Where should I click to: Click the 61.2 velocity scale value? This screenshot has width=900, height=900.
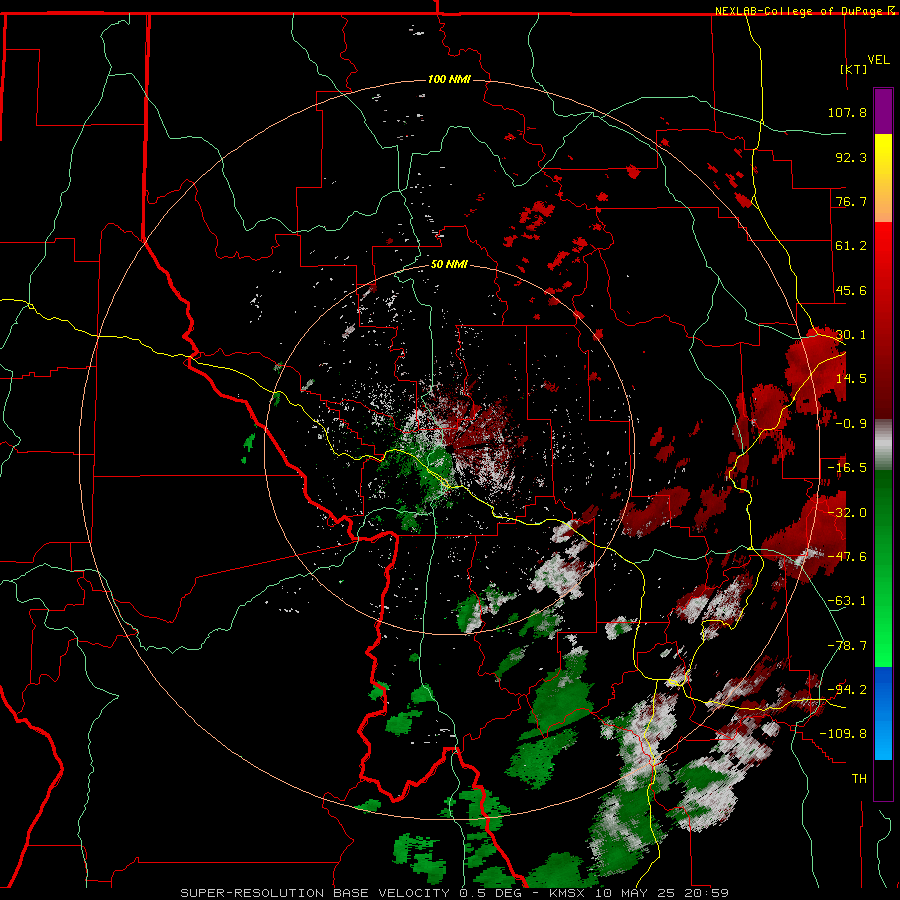[x=851, y=246]
